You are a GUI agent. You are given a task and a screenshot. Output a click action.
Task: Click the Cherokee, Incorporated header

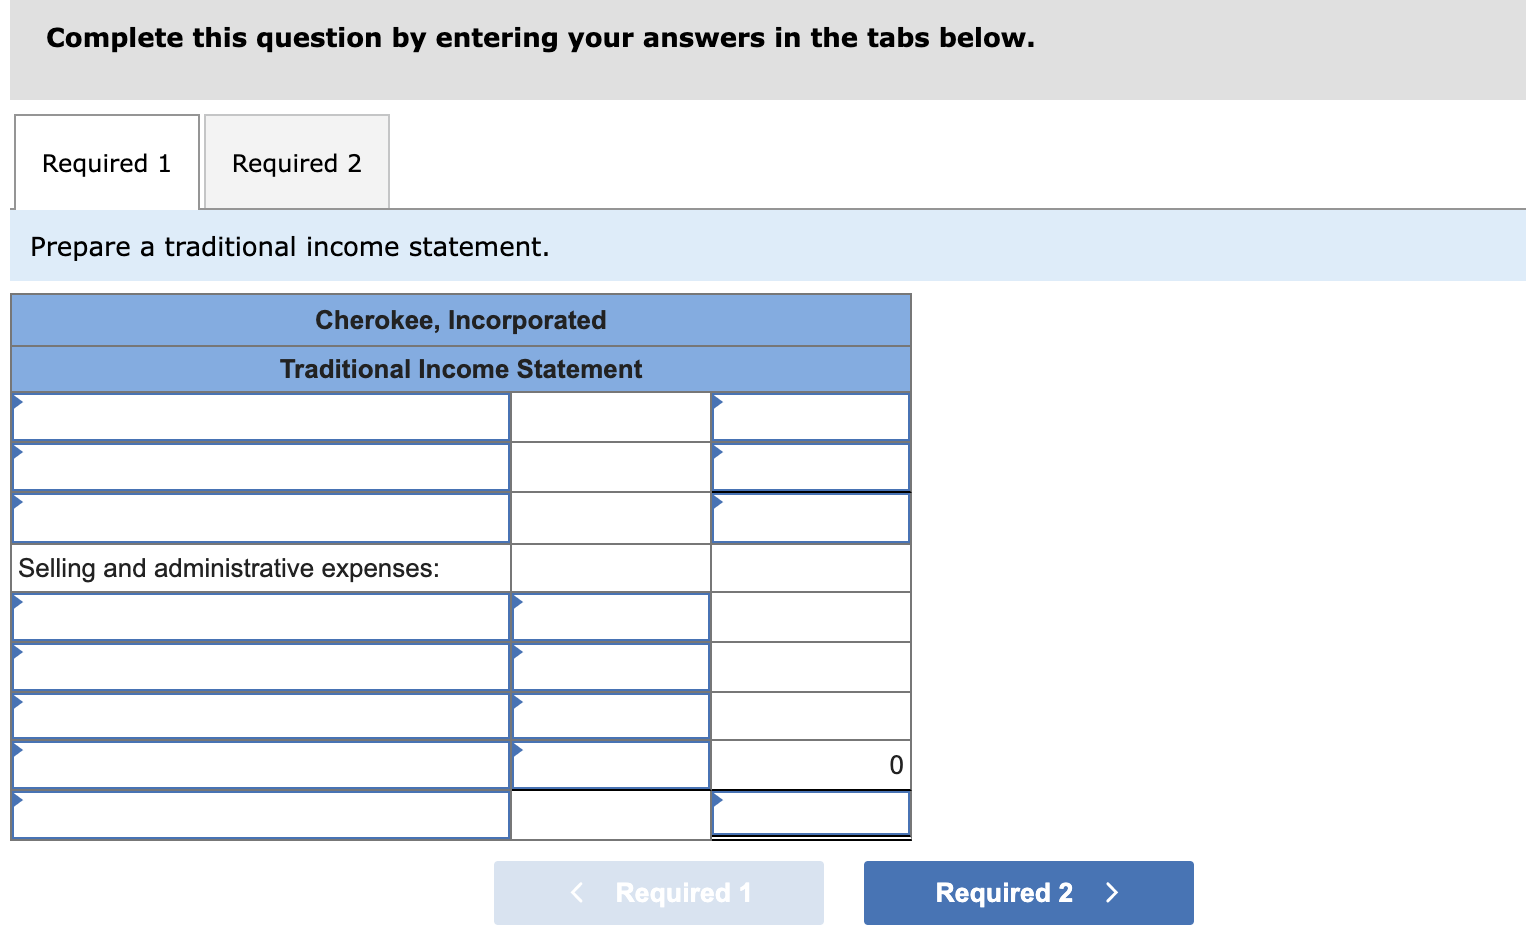tap(460, 320)
